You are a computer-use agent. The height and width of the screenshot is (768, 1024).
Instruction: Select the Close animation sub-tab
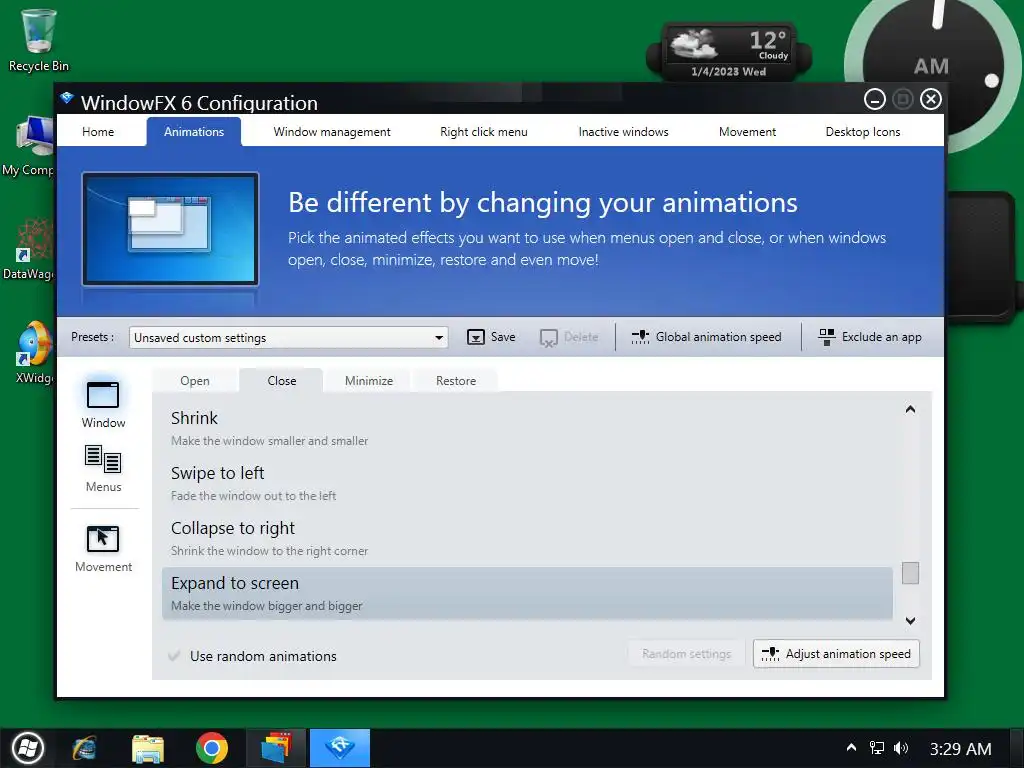pyautogui.click(x=281, y=381)
